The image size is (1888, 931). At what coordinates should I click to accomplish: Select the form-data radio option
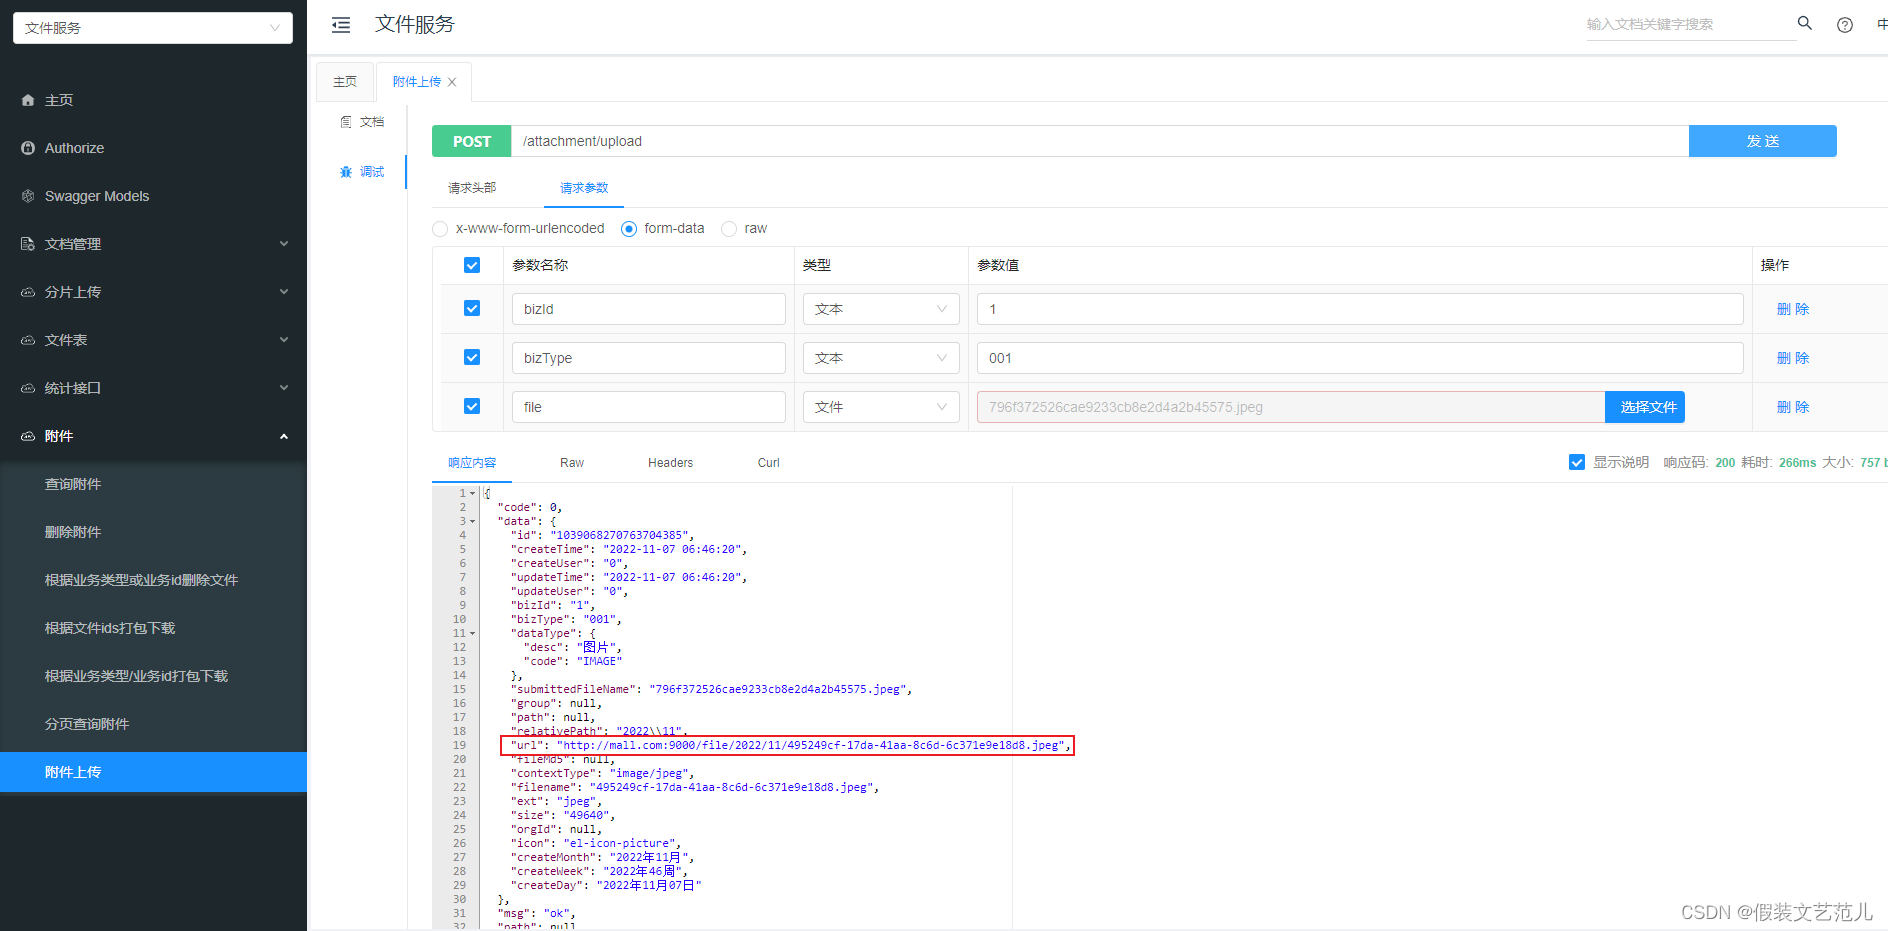[629, 229]
